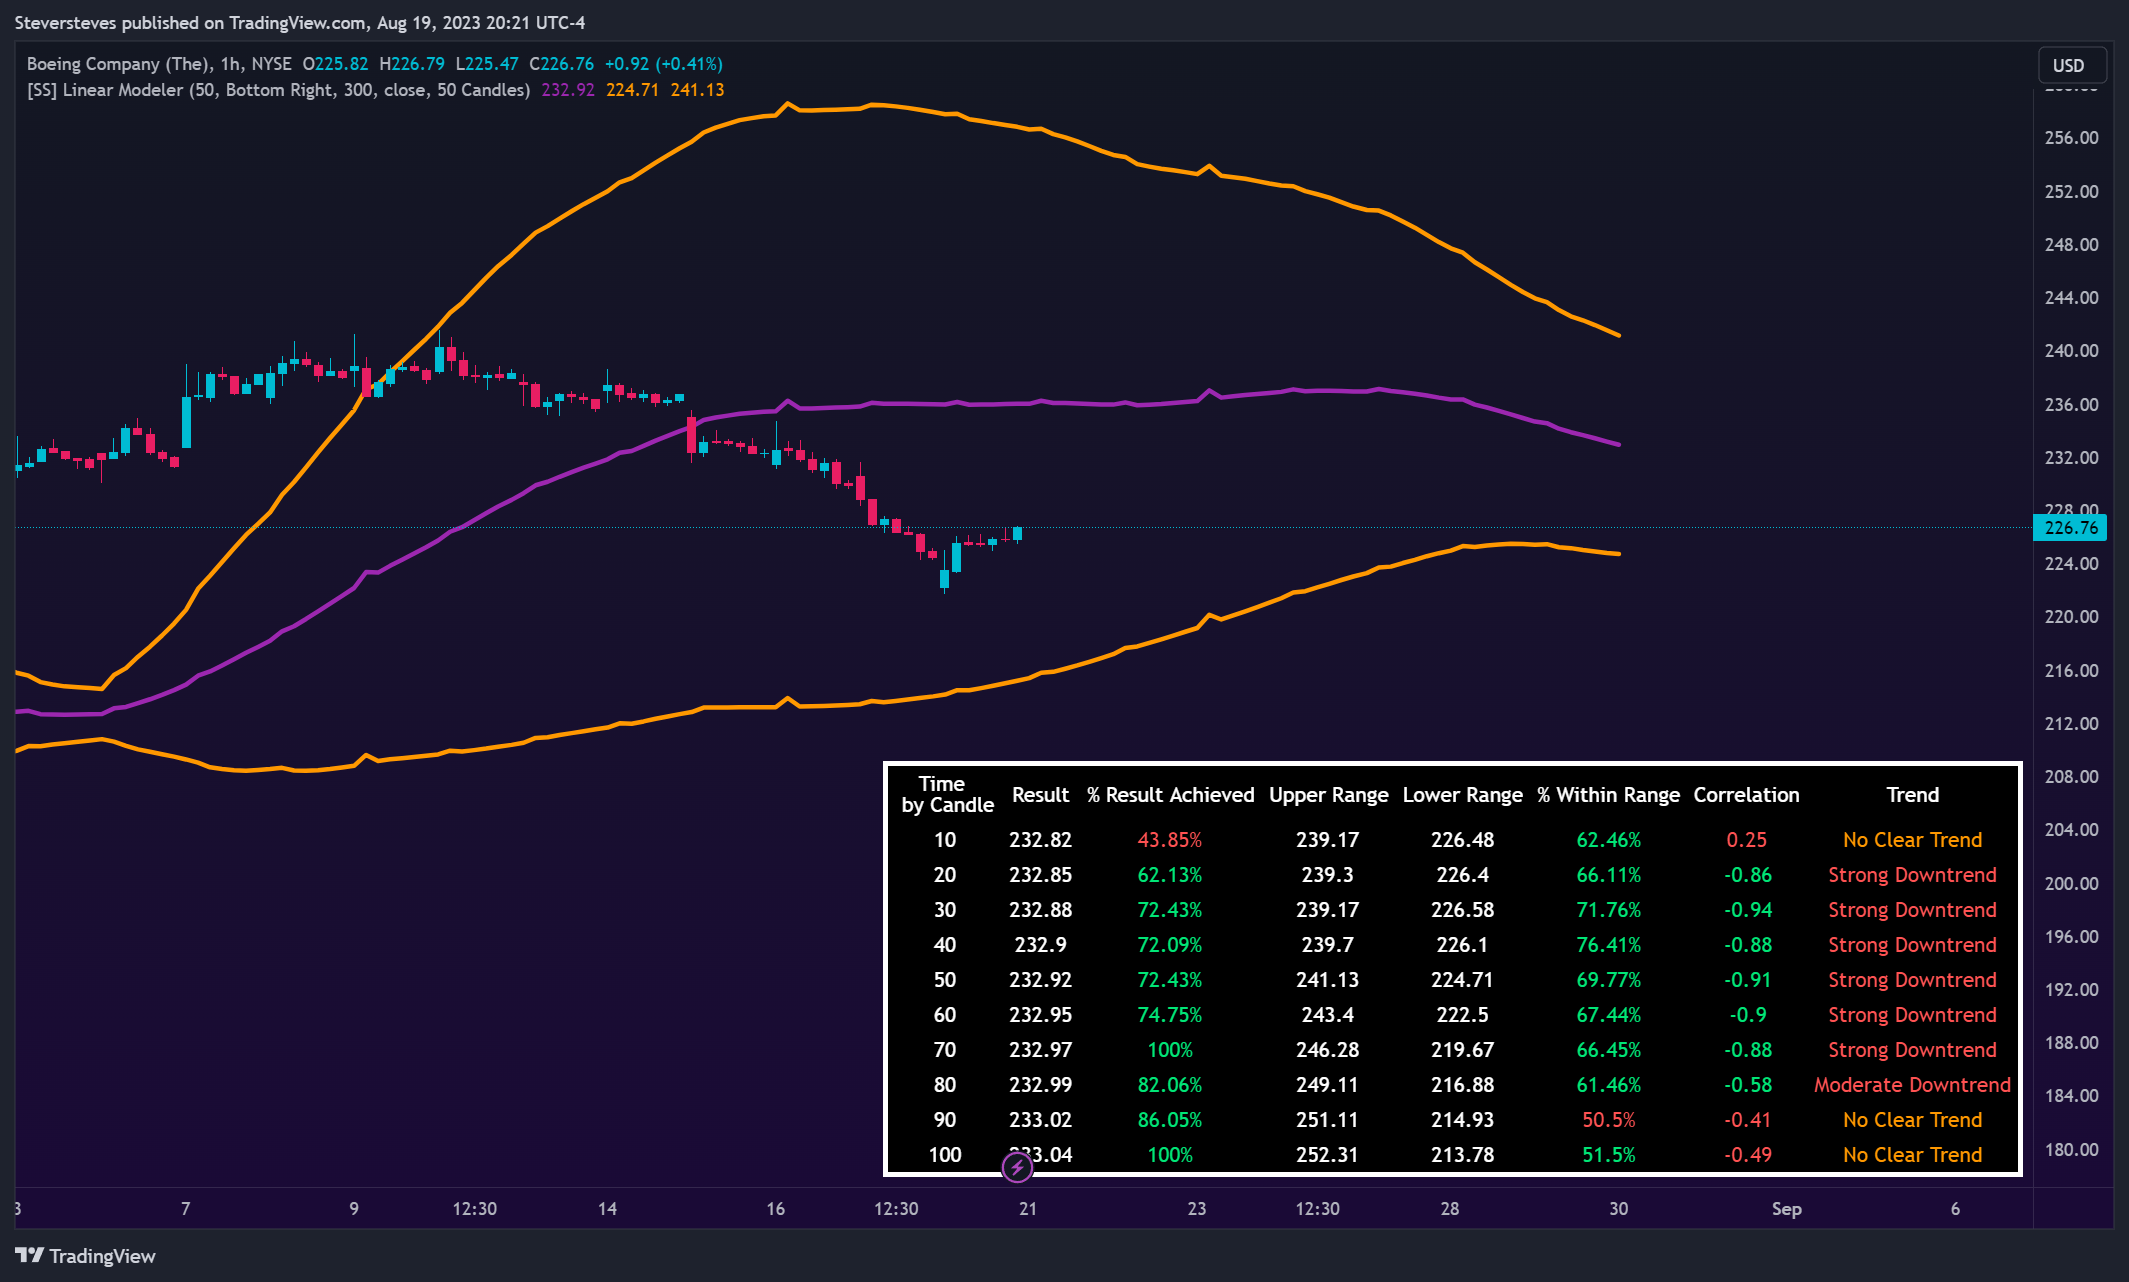Click the 82.06% result achieved cell

click(1170, 1085)
